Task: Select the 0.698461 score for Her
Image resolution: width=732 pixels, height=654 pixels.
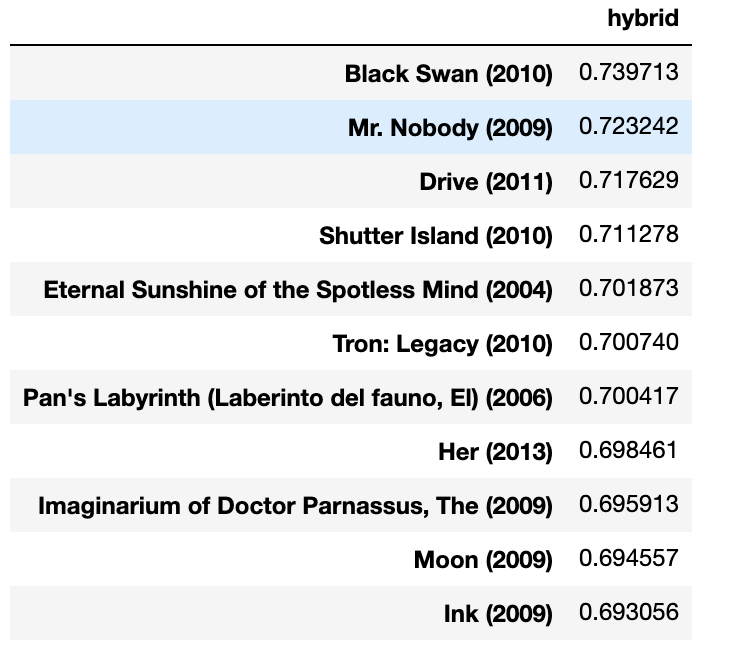Action: pyautogui.click(x=628, y=451)
